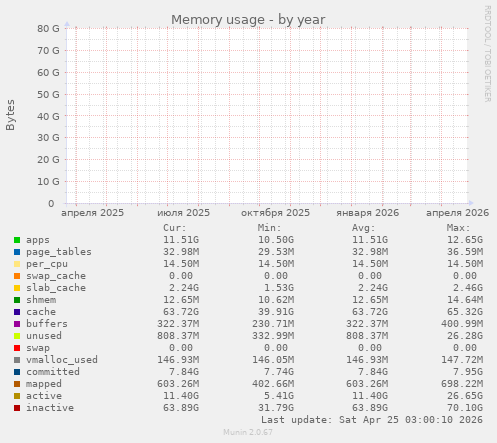Click the 'Bytes' vertical axis label
The width and height of the screenshot is (497, 443).
pyautogui.click(x=10, y=115)
